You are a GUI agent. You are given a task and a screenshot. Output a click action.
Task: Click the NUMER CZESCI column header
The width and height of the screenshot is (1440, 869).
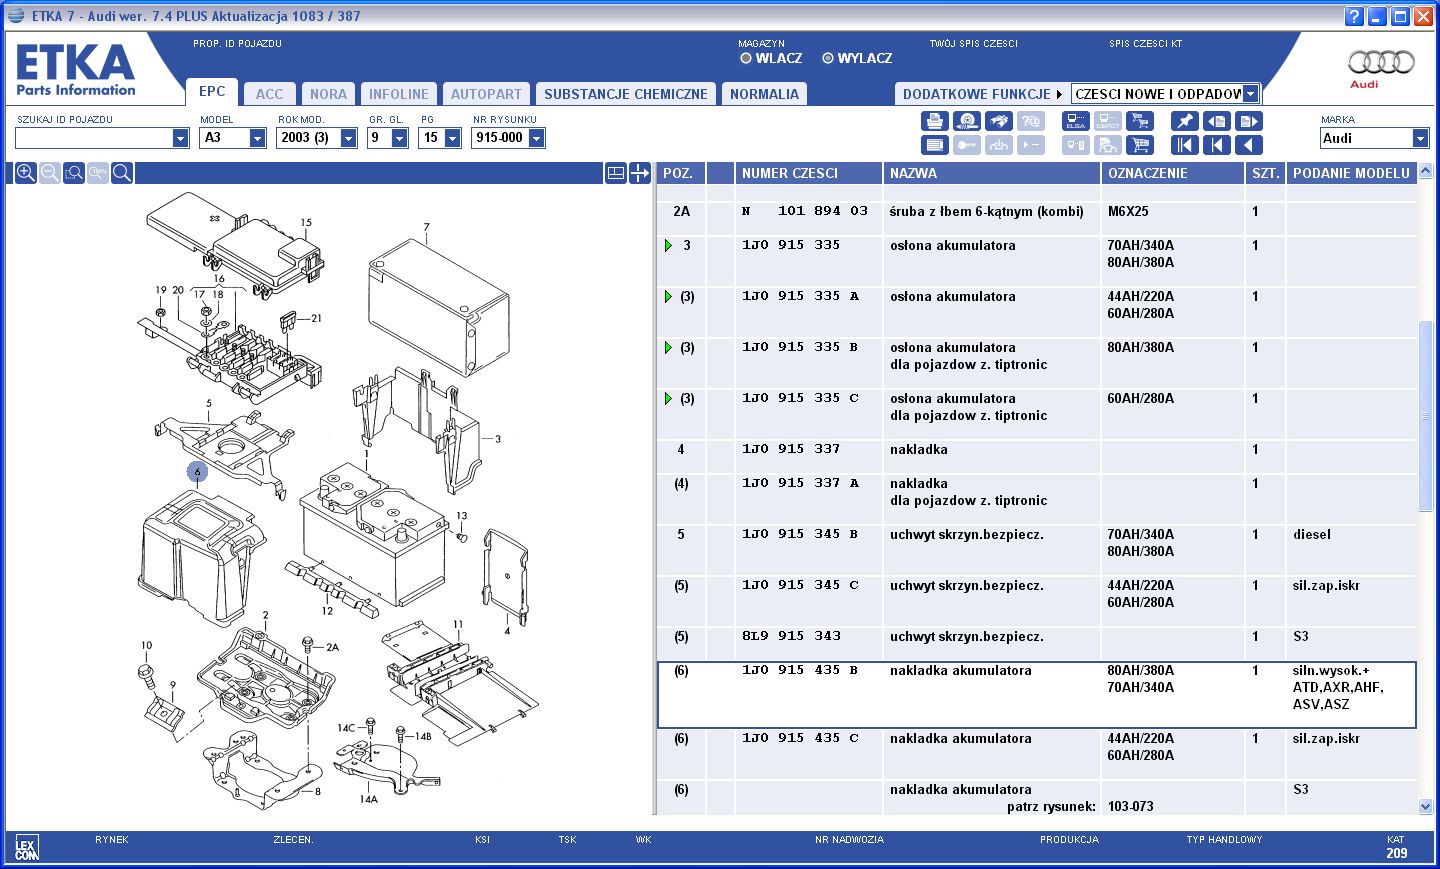(808, 173)
